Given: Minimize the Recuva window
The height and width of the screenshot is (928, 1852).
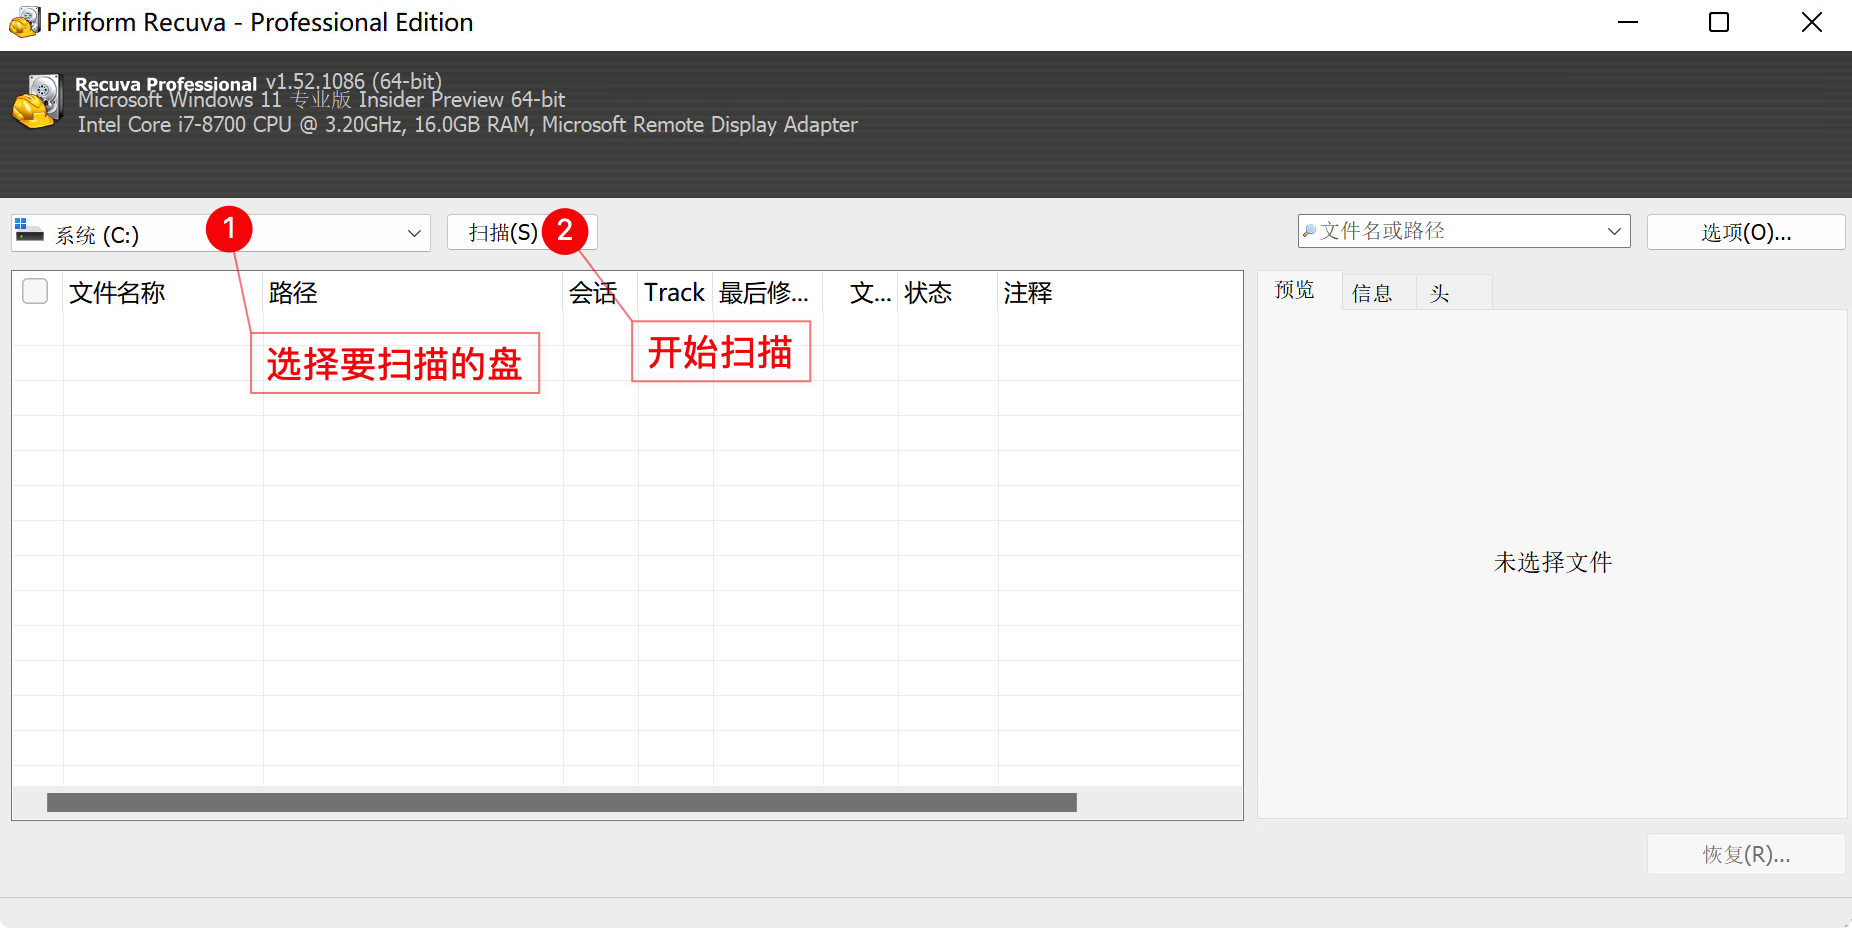Looking at the screenshot, I should point(1628,22).
